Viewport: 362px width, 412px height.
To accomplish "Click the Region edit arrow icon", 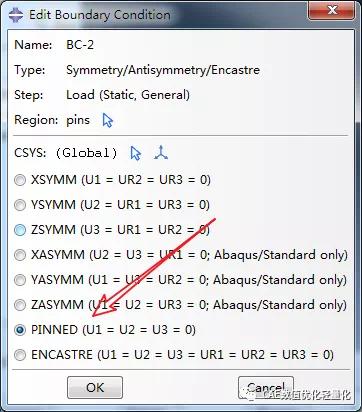I will [107, 120].
